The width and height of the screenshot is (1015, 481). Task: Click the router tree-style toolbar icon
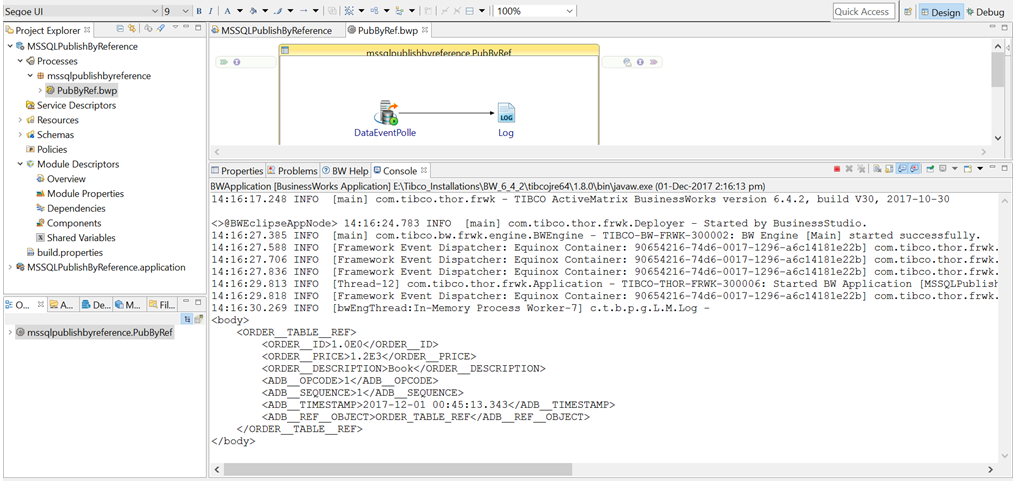click(399, 11)
